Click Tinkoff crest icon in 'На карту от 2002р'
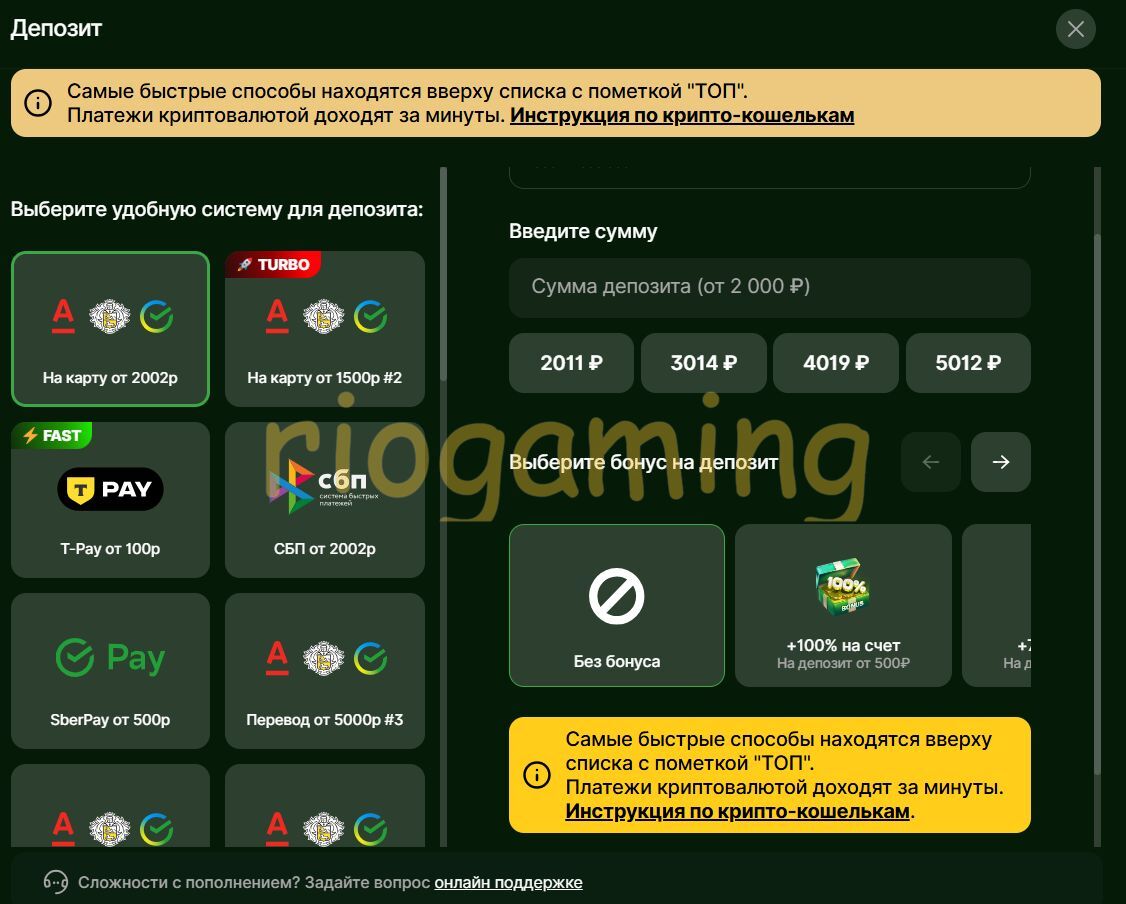The height and width of the screenshot is (904, 1126). (110, 317)
